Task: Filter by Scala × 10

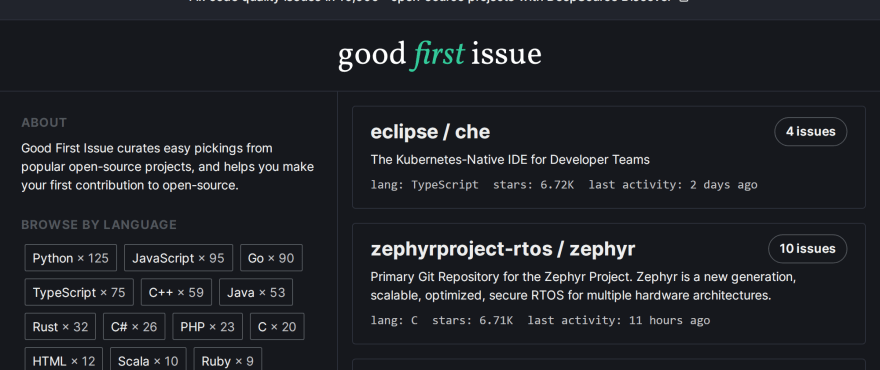Action: pos(148,360)
